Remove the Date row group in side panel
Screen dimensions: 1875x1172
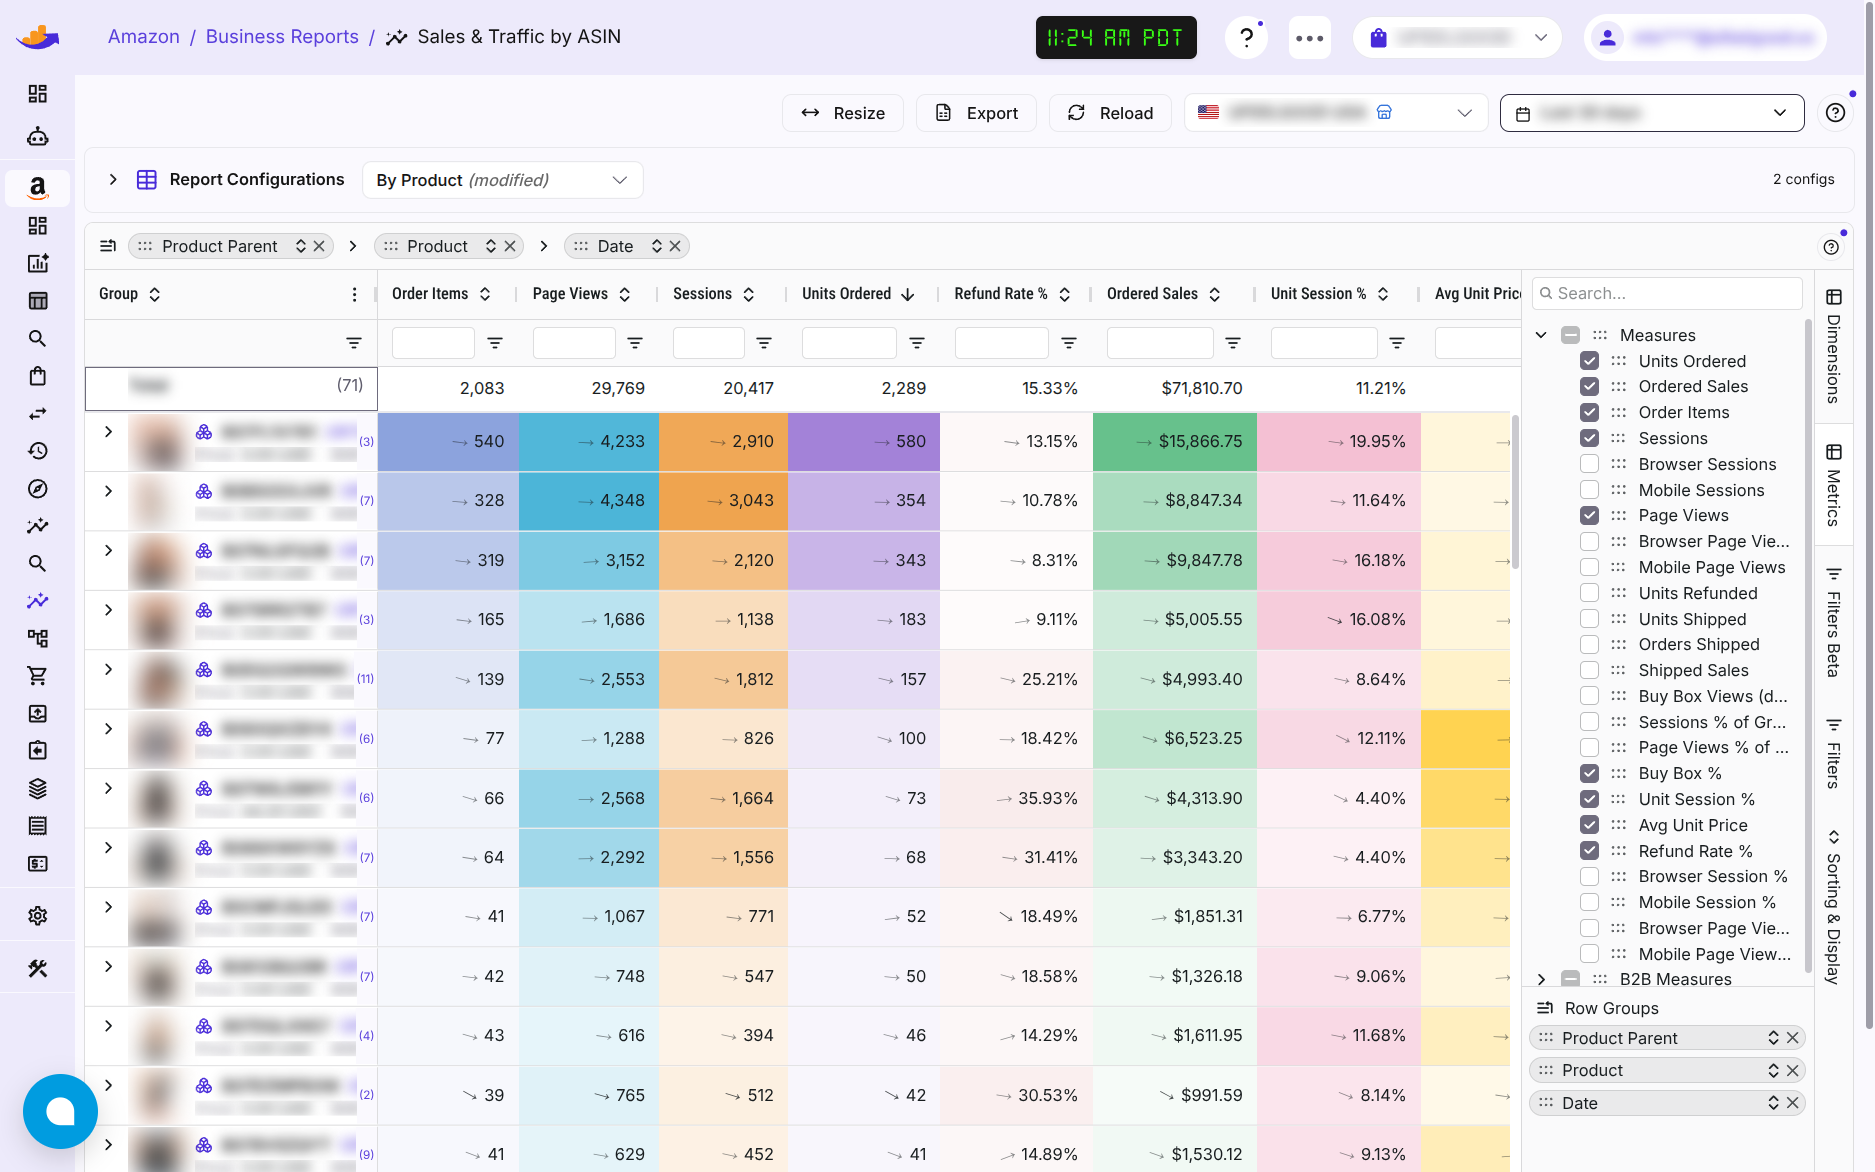[1792, 1103]
